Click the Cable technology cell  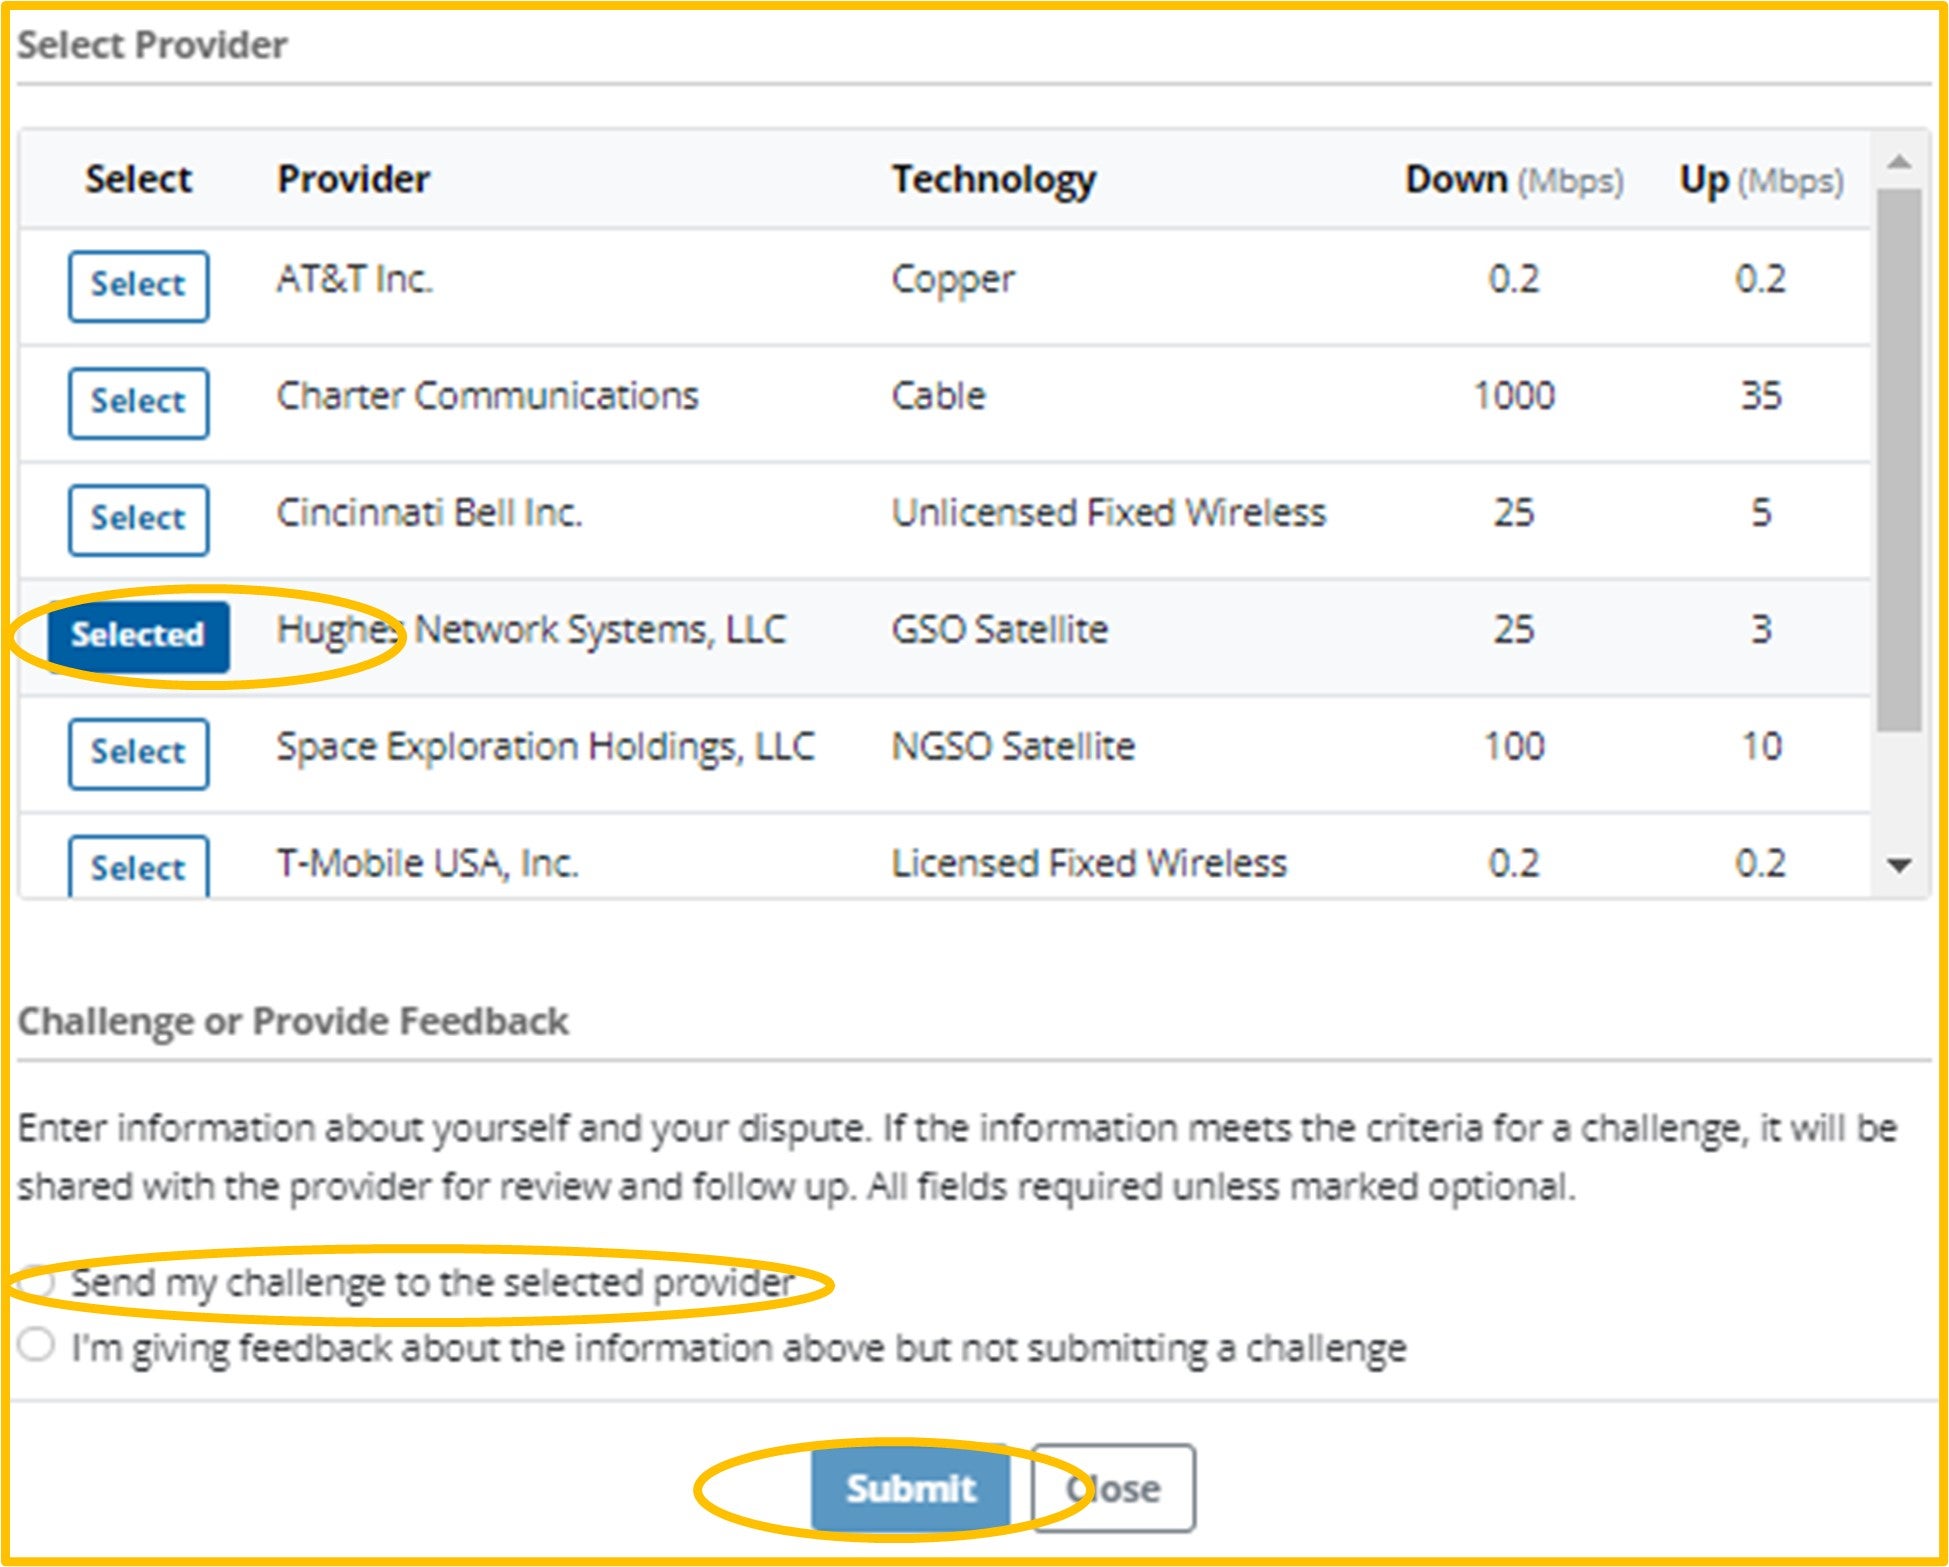(x=939, y=396)
